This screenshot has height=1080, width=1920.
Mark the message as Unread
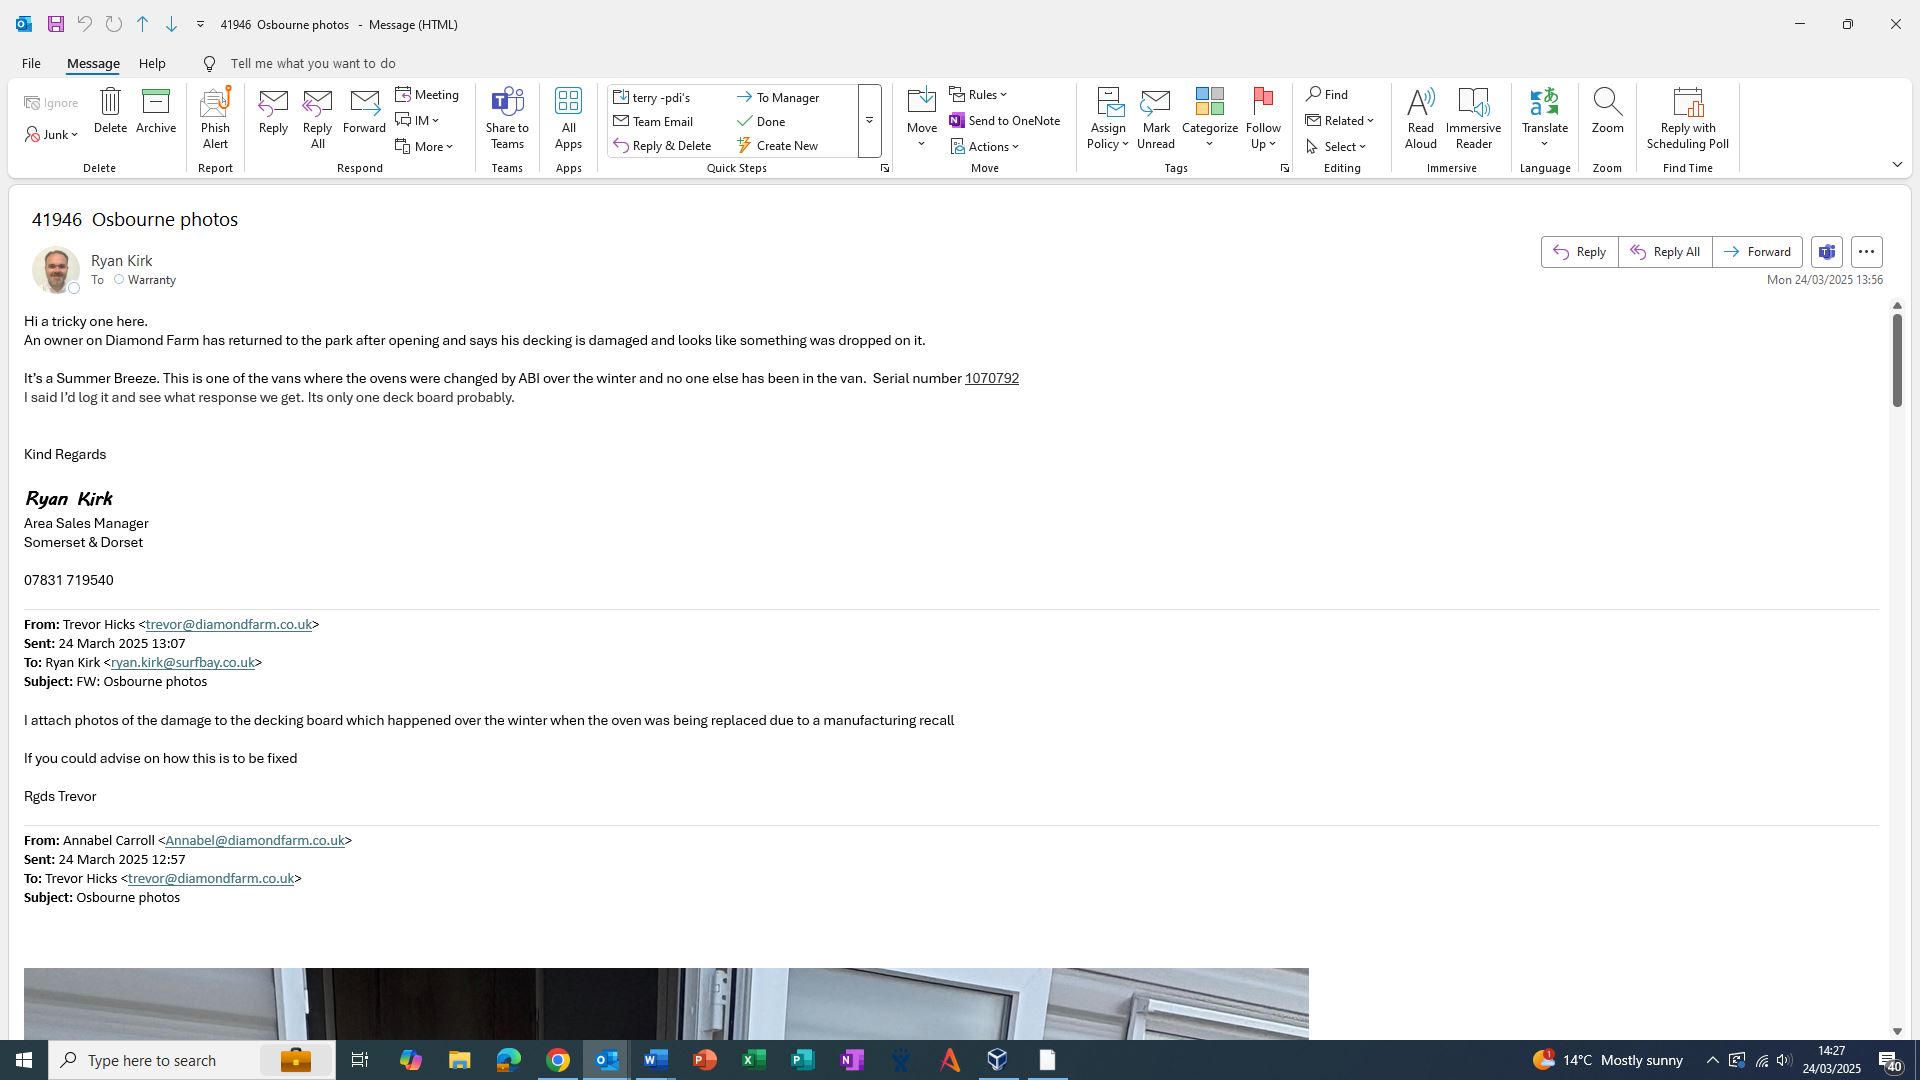pyautogui.click(x=1155, y=118)
